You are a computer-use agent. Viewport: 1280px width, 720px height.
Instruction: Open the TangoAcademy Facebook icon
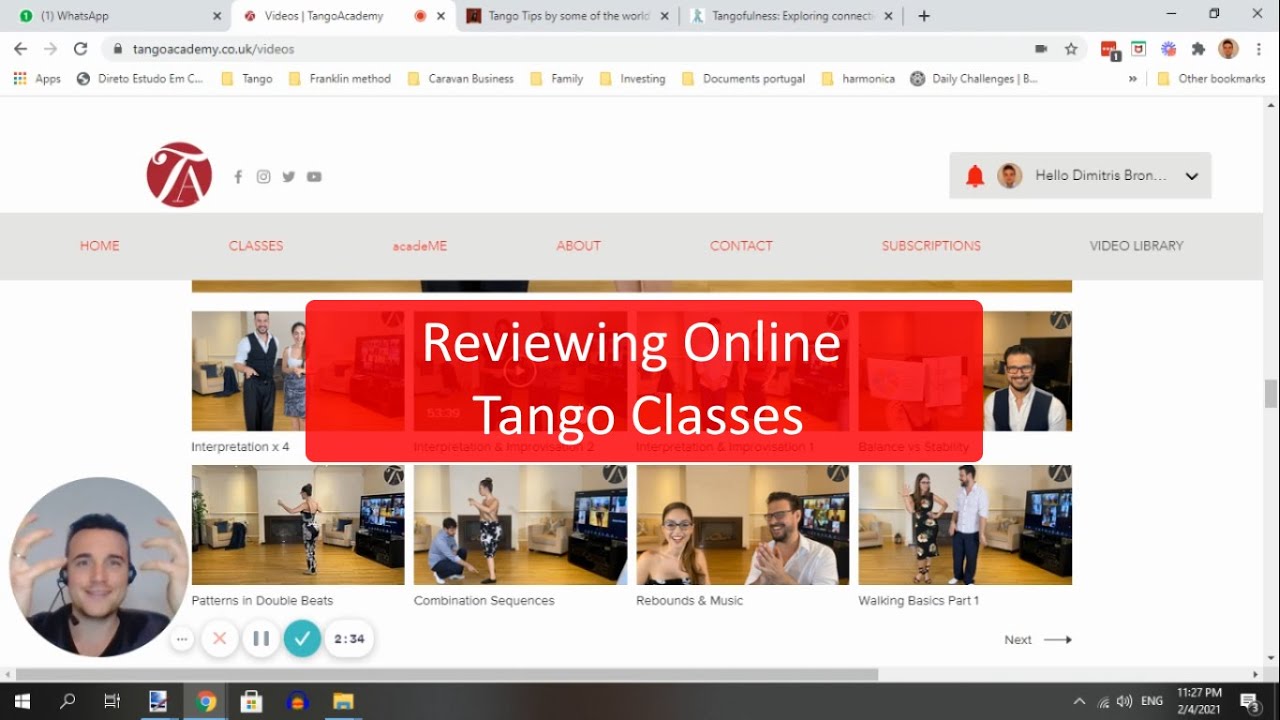238,177
